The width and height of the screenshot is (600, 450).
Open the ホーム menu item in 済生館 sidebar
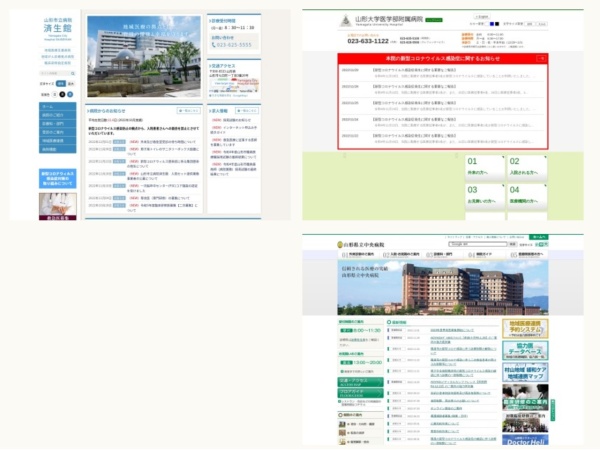pos(57,106)
